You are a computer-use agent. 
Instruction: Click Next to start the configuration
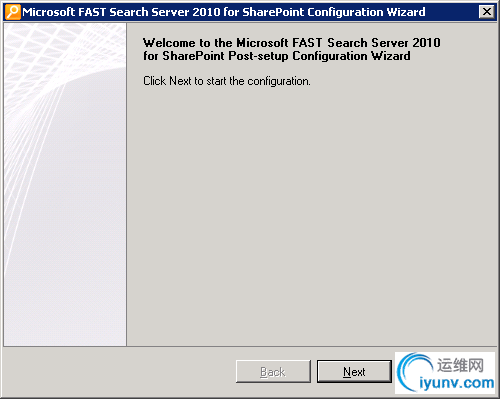354,371
